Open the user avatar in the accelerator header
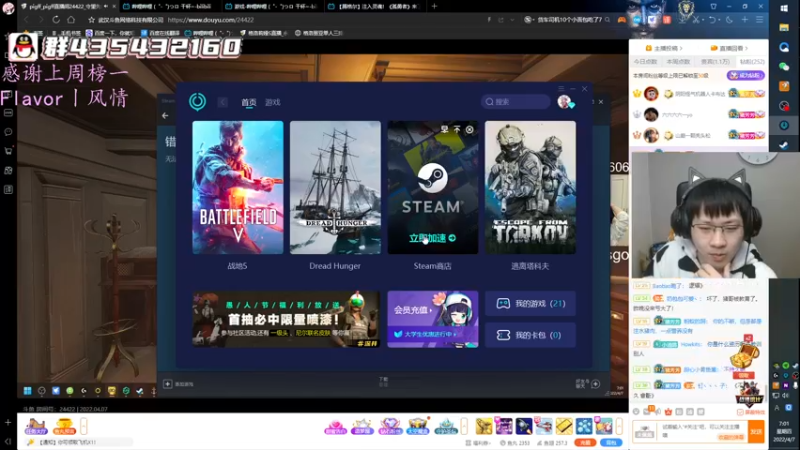The width and height of the screenshot is (800, 450). click(x=564, y=102)
